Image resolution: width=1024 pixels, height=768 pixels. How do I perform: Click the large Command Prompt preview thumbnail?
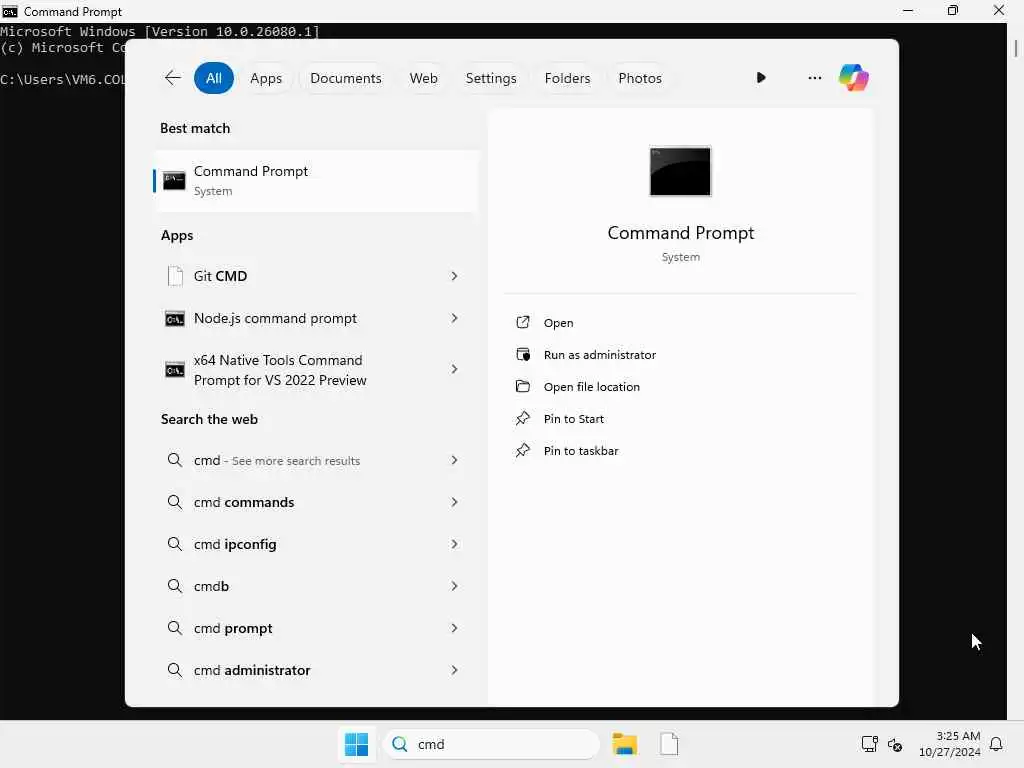(x=680, y=171)
